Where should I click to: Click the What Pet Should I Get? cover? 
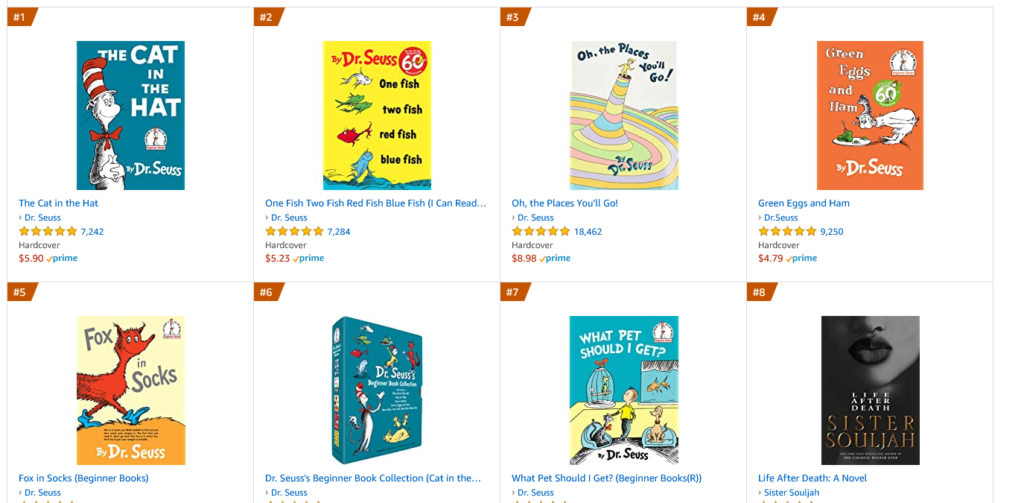[x=624, y=390]
